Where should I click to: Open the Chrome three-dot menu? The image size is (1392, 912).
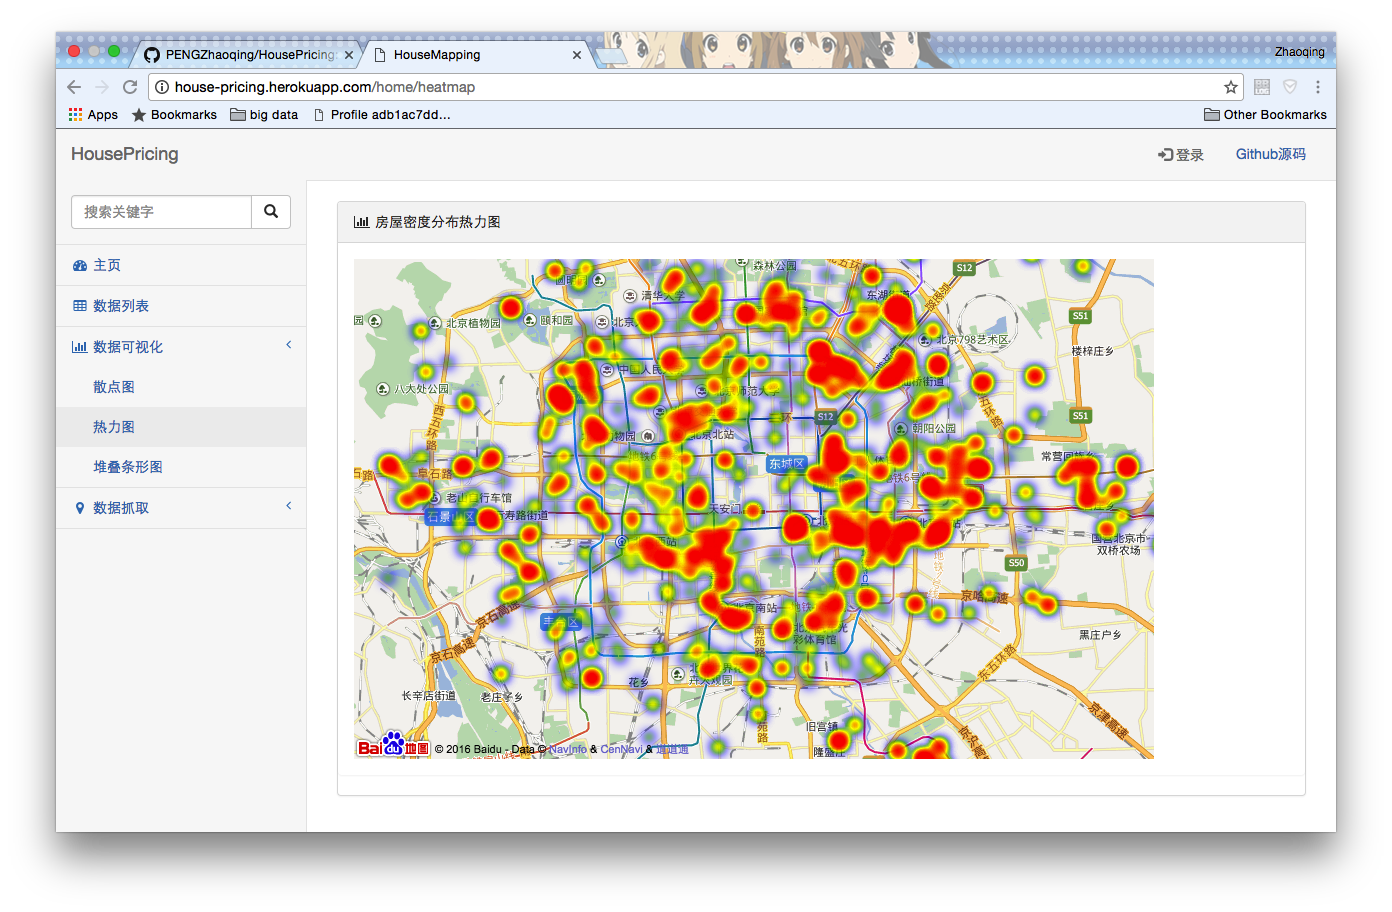point(1318,87)
